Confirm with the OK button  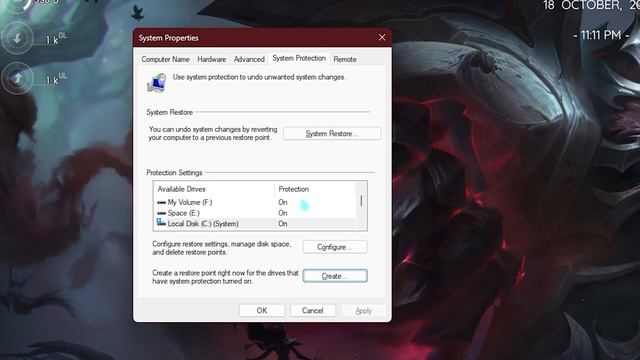point(262,311)
